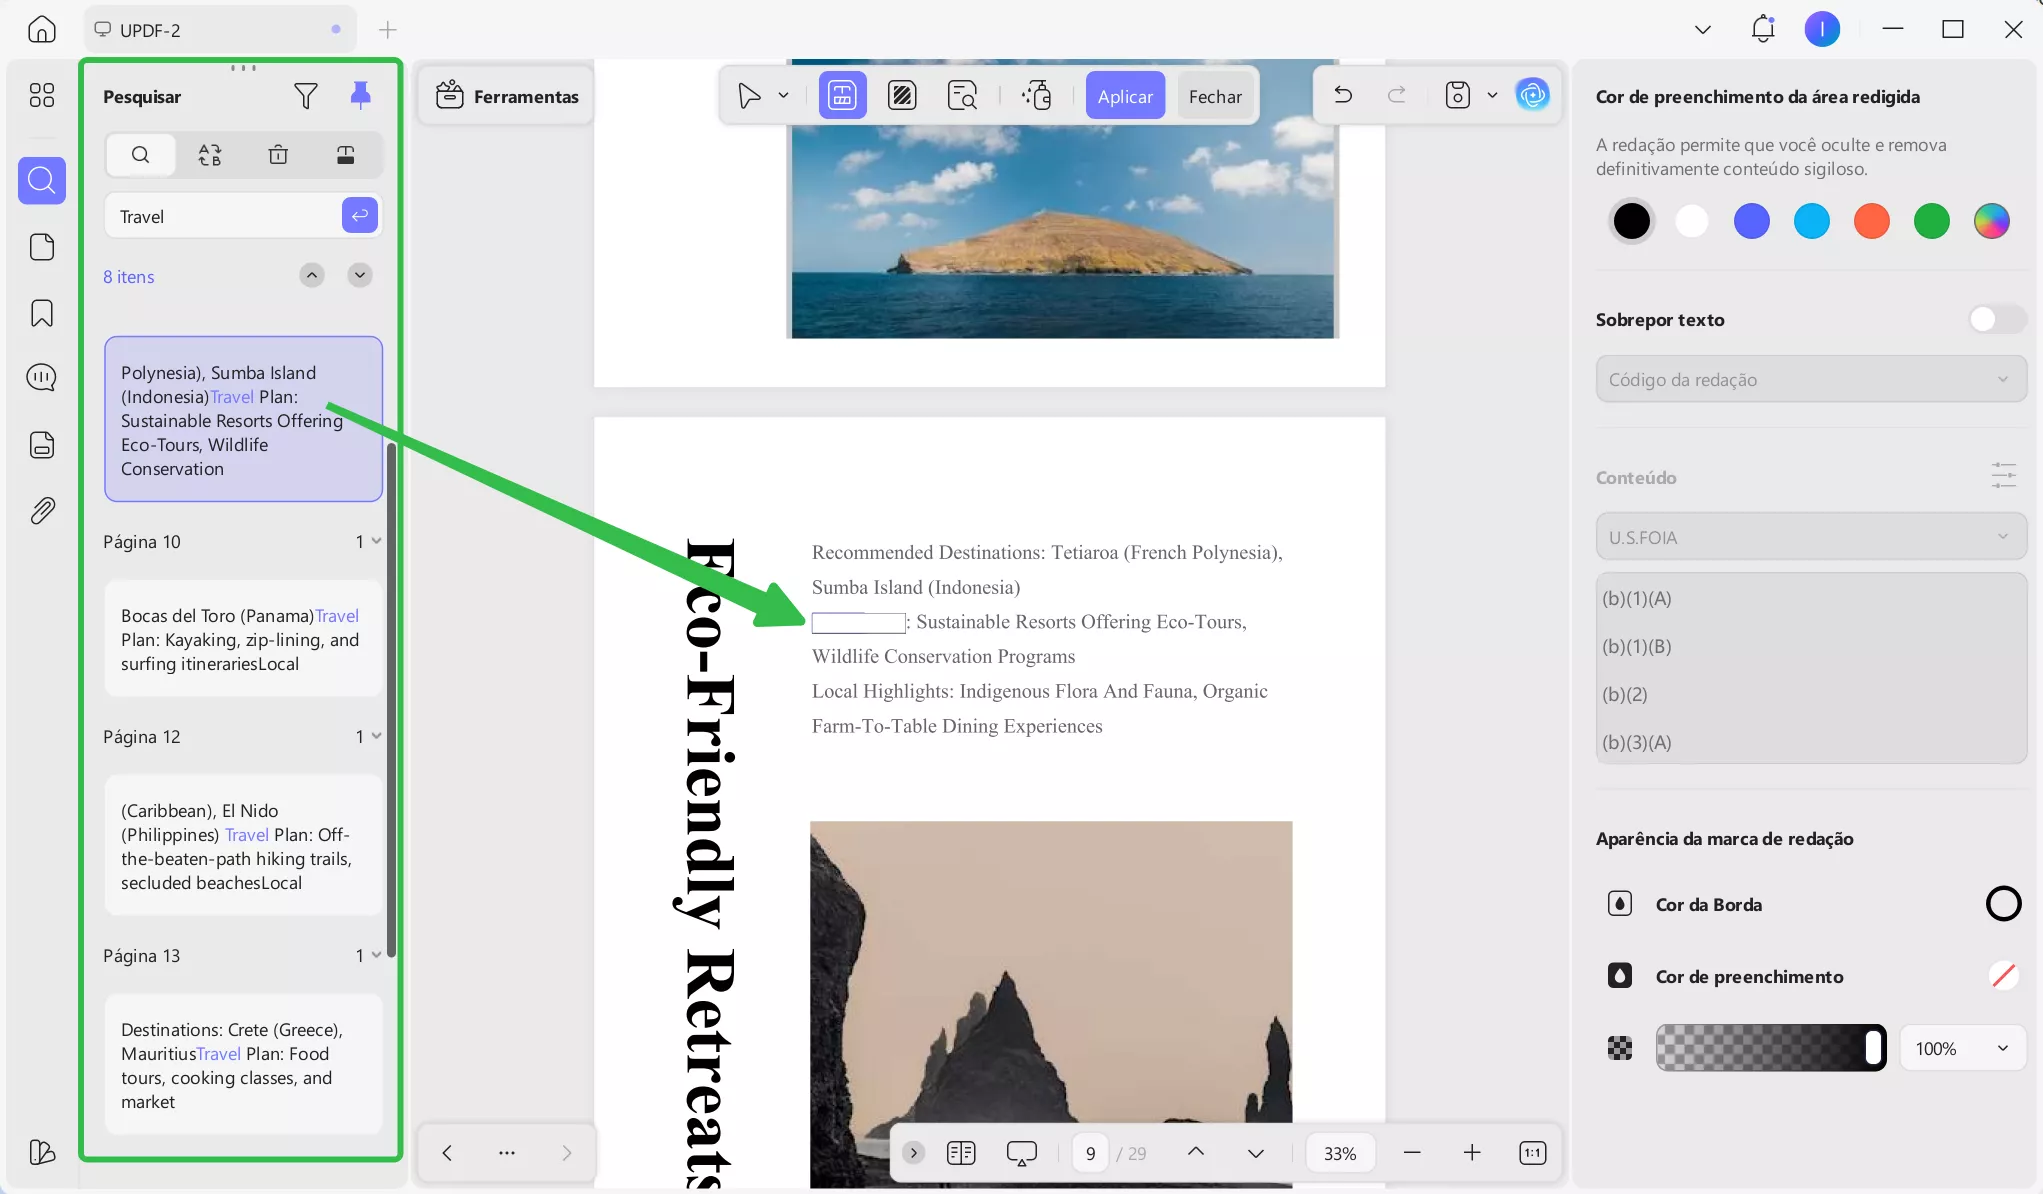The width and height of the screenshot is (2043, 1194).
Task: Open the UPDF AI assistant icon
Action: click(1532, 95)
